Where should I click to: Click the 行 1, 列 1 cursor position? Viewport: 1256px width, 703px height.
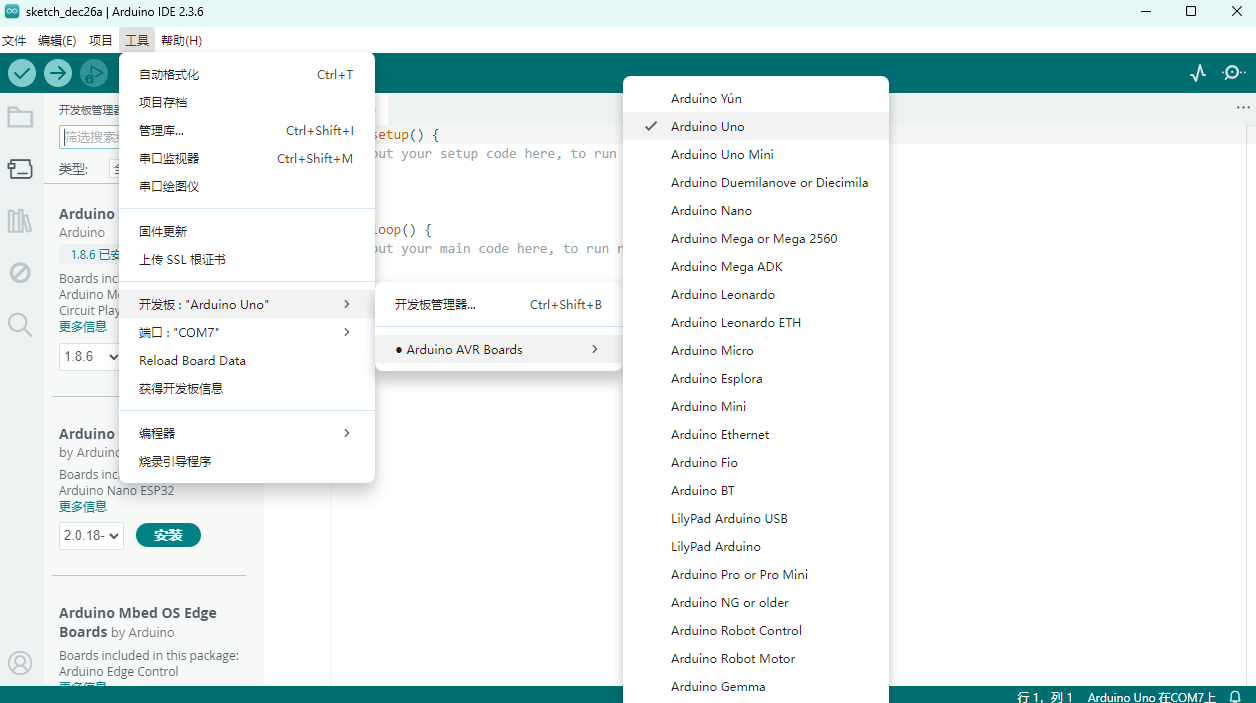click(1045, 697)
